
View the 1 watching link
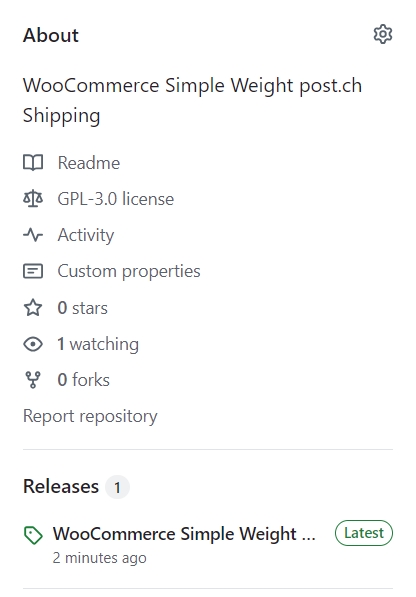pyautogui.click(x=98, y=344)
